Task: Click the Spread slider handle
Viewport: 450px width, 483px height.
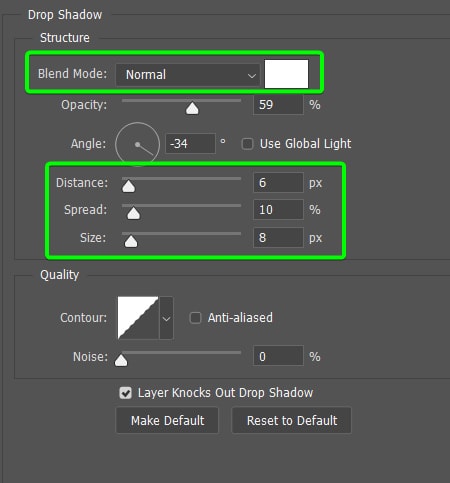Action: (134, 213)
